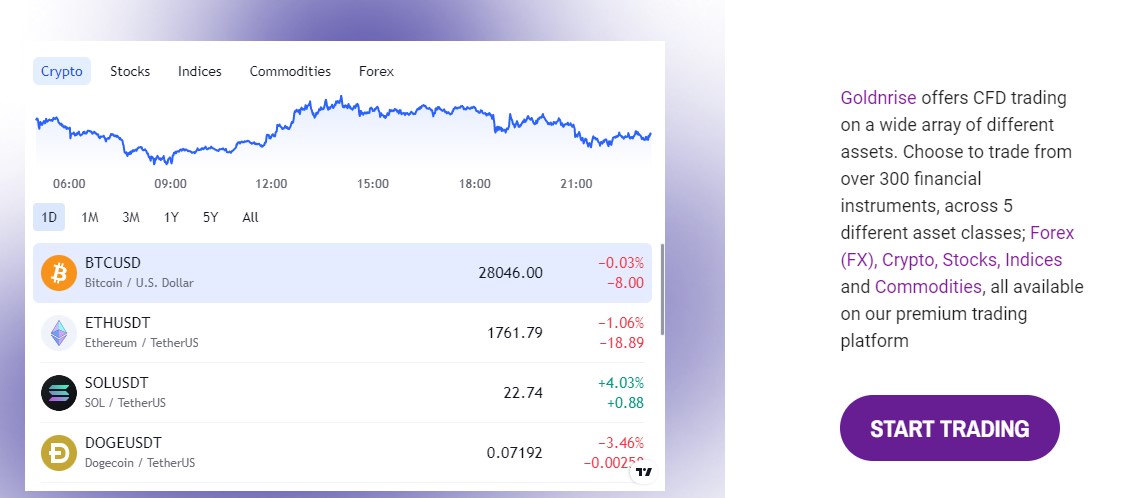Image resolution: width=1125 pixels, height=498 pixels.
Task: Select the SOLUSDT symbol row
Action: click(x=342, y=393)
